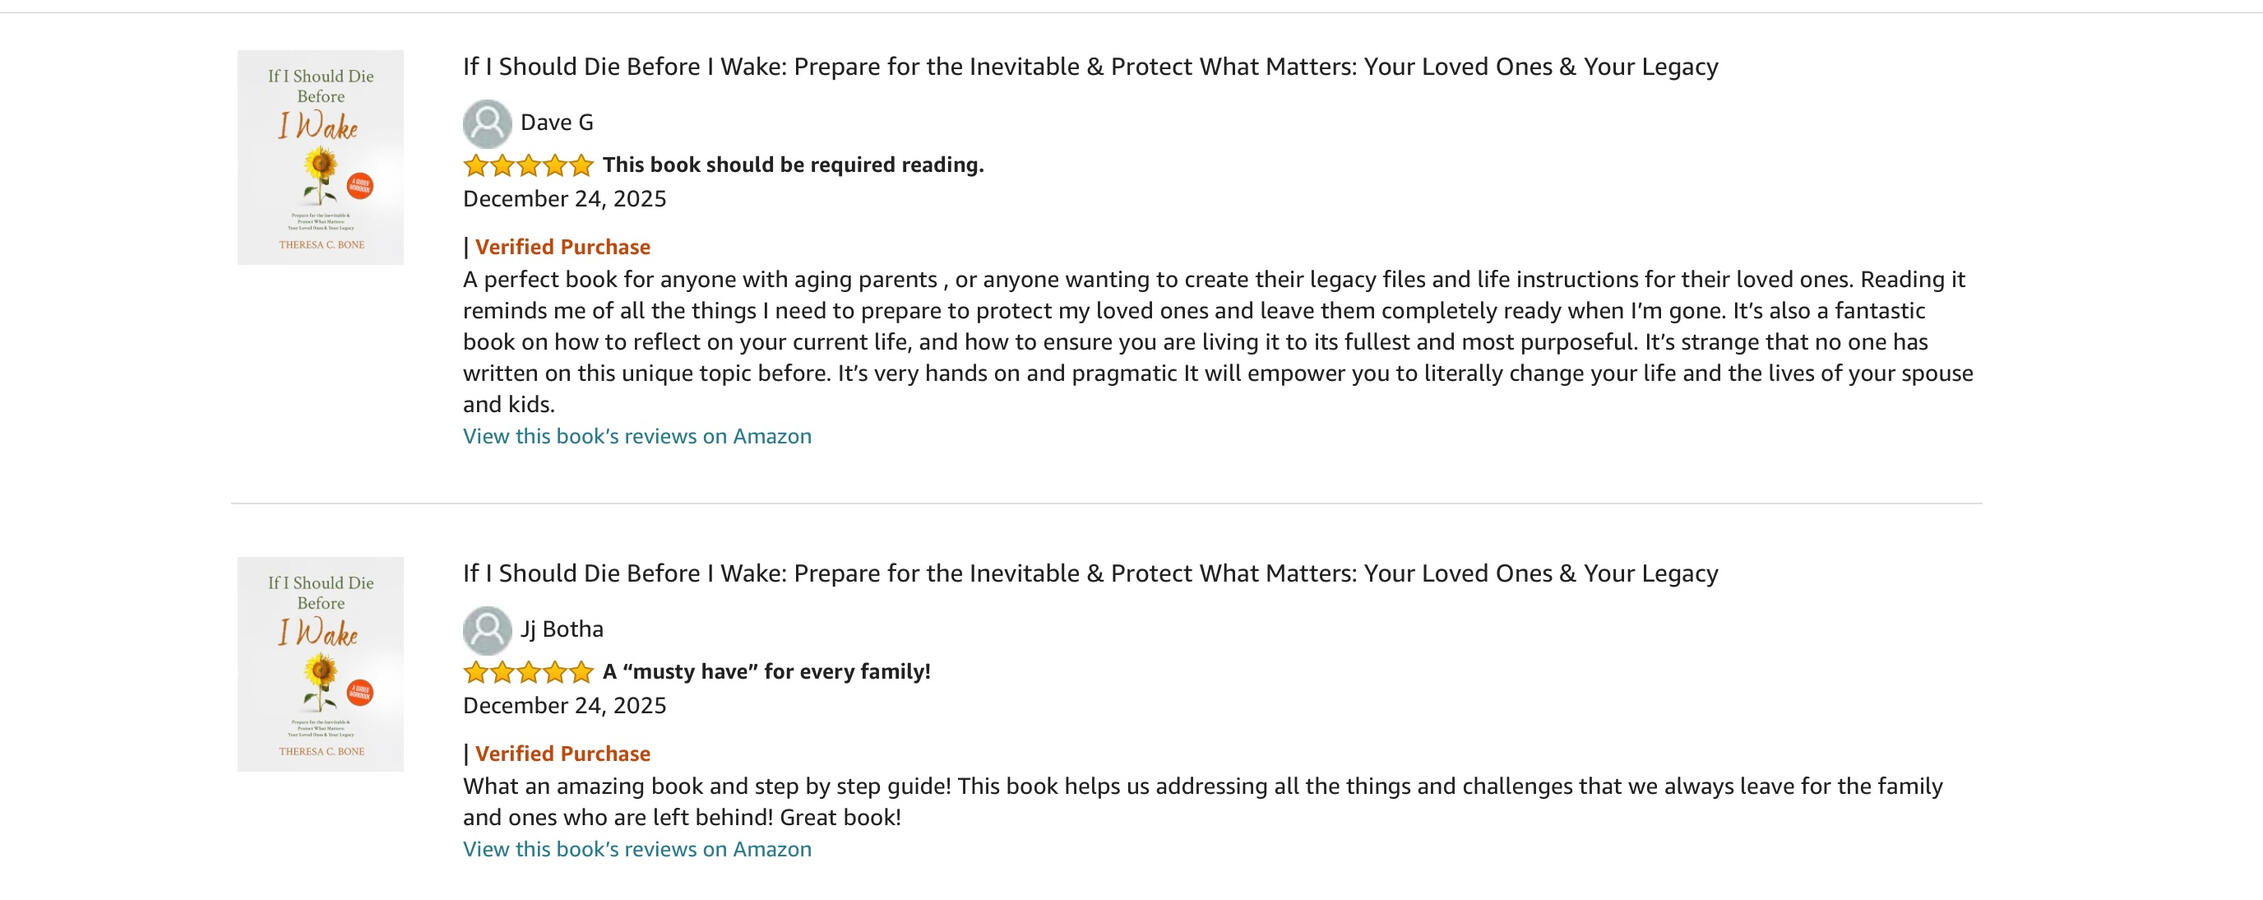Viewport: 2263px width, 900px height.
Task: Click Dave G's profile avatar icon
Action: (487, 123)
